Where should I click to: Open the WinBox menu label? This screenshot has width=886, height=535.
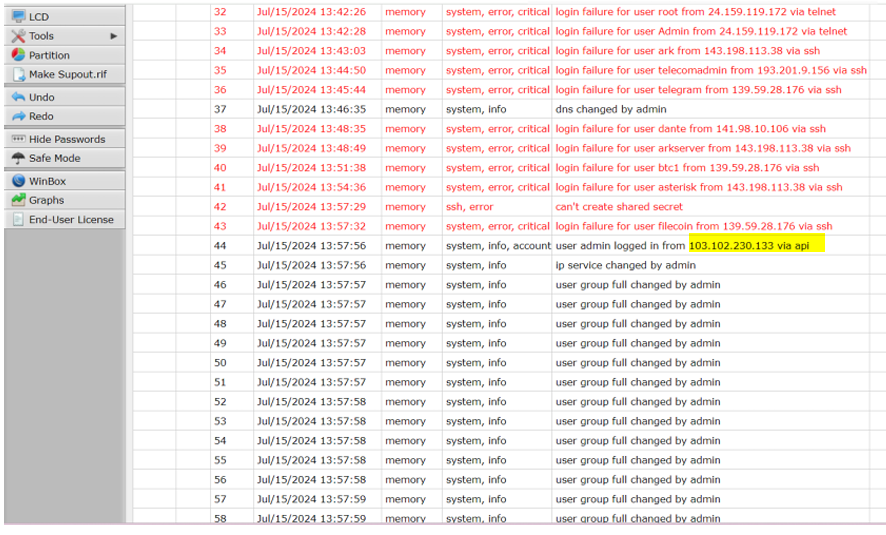point(47,181)
